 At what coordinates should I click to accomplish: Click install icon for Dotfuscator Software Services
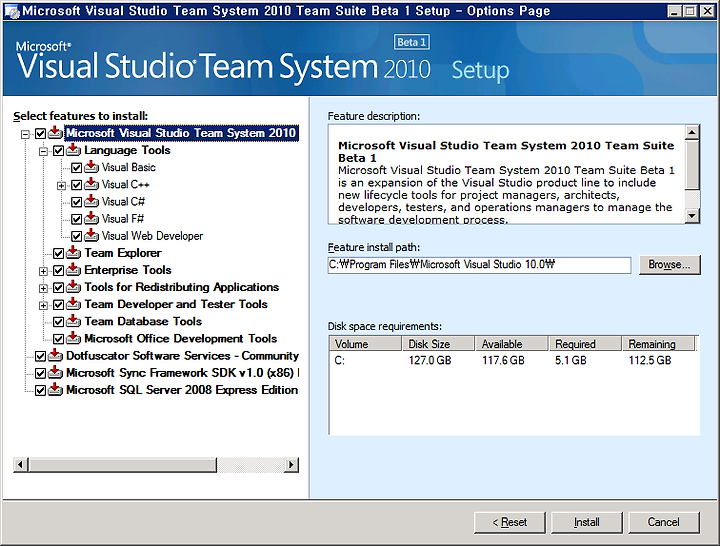[55, 355]
